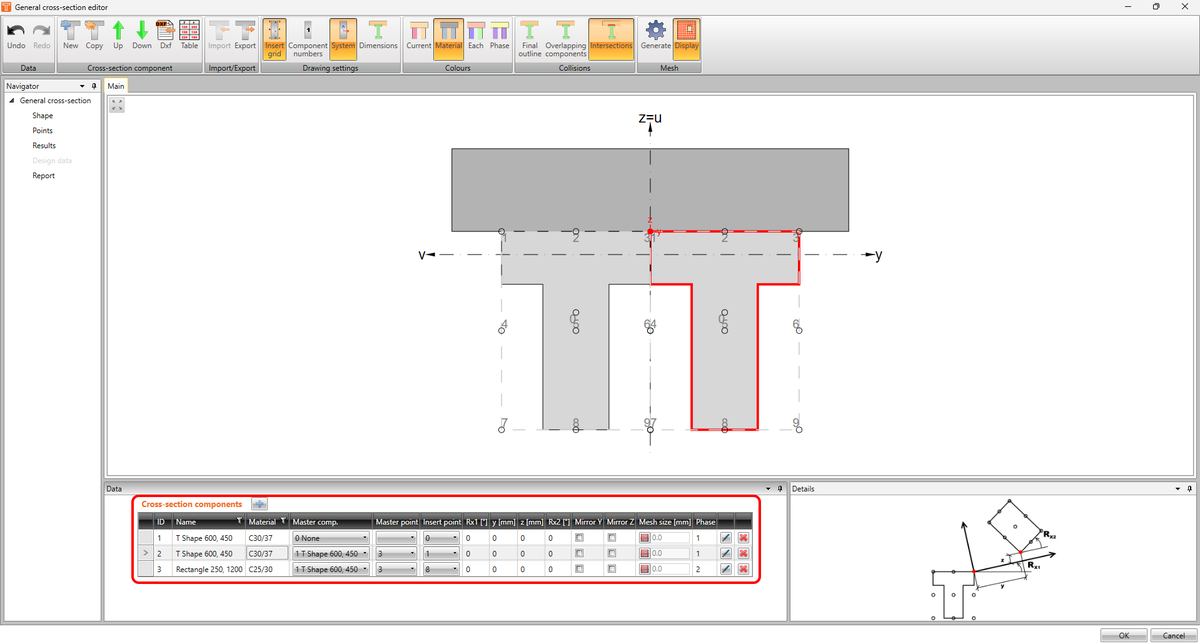Check Mirror Y for component 2
1200x644 pixels.
[587, 552]
